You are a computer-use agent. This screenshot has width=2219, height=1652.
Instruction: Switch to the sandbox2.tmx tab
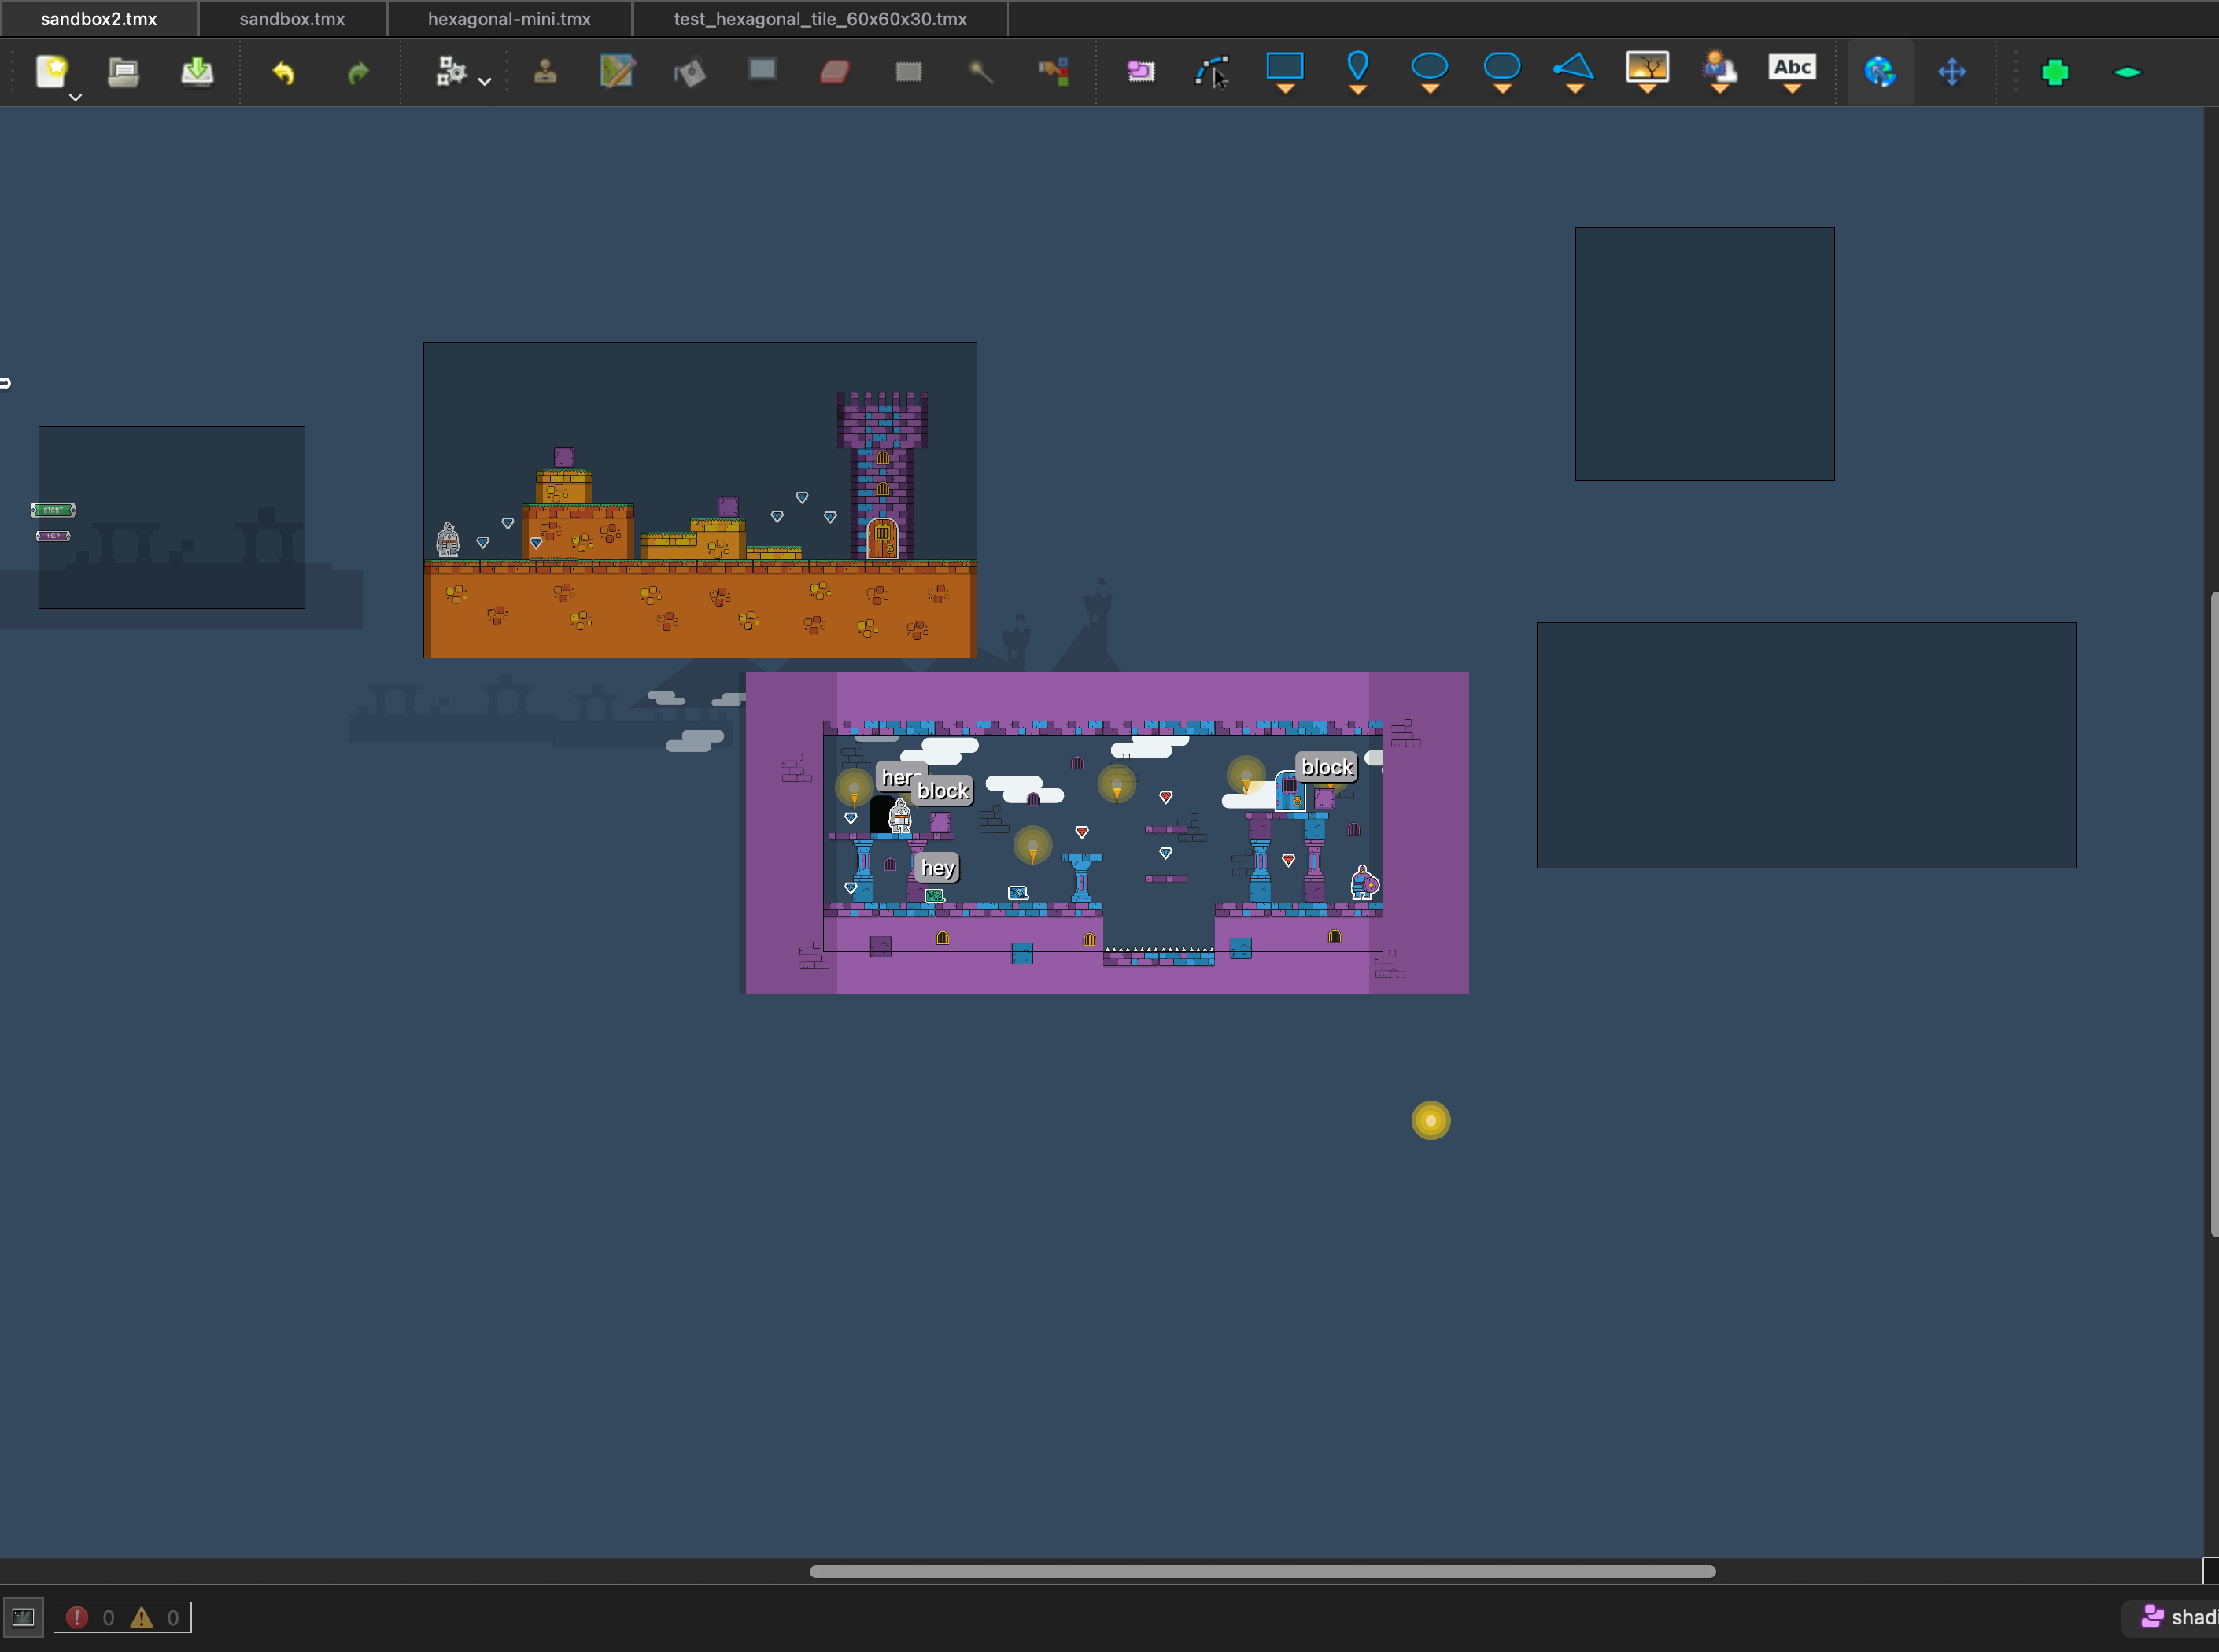pyautogui.click(x=99, y=19)
